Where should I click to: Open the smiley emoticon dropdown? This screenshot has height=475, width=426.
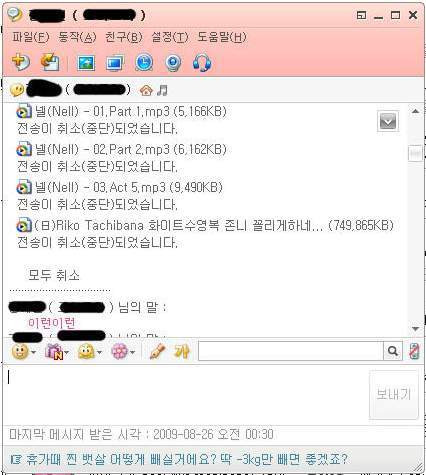[x=23, y=352]
